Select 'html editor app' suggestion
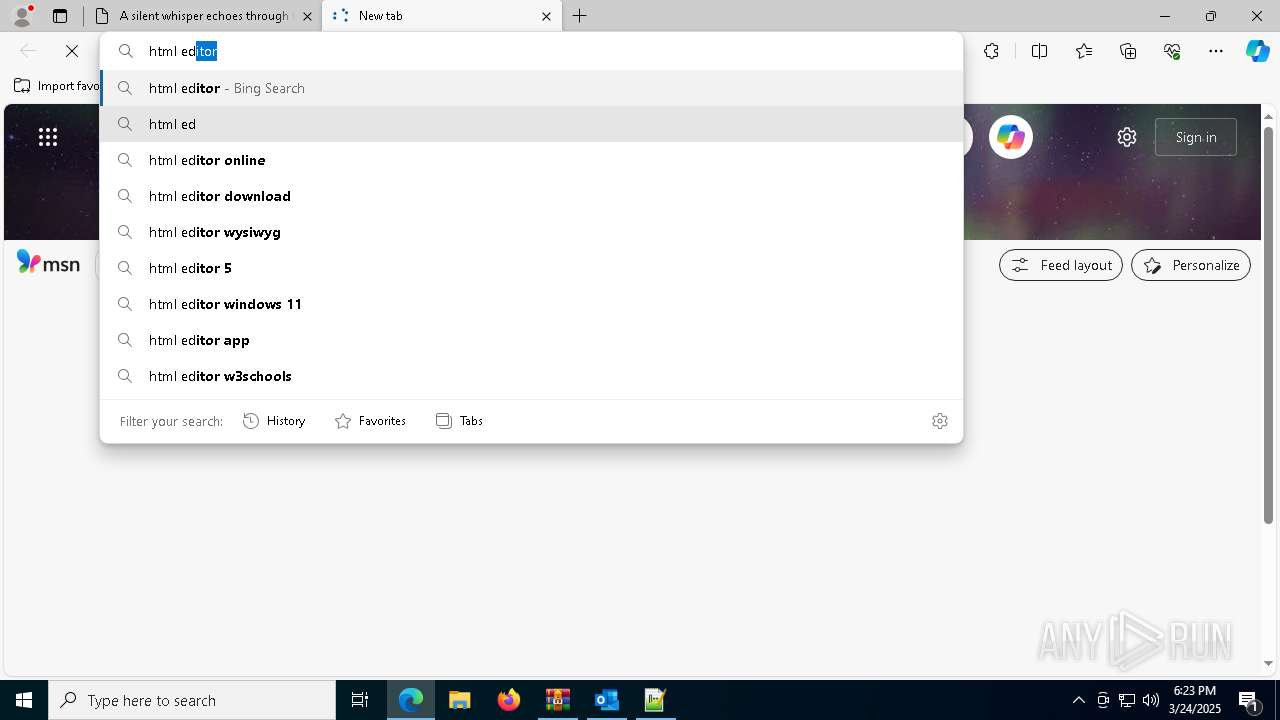Screen dimensions: 1280x720 coord(531,340)
